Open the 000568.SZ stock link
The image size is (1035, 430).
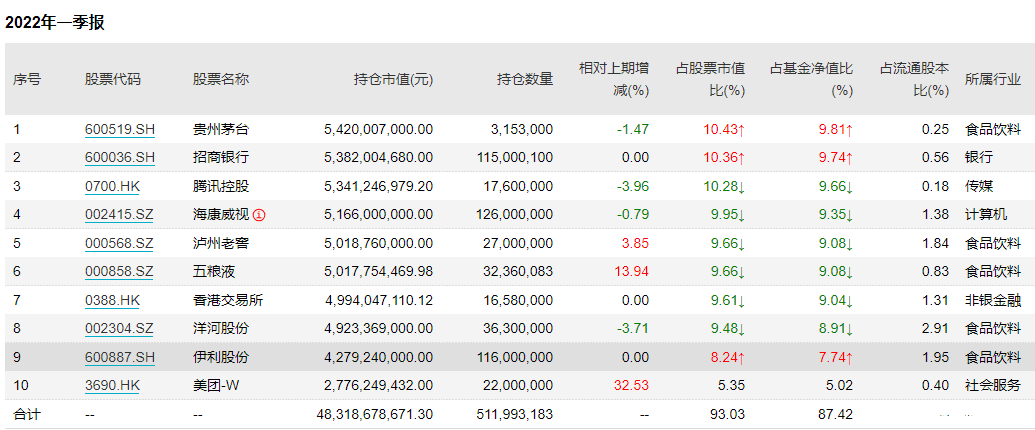pos(119,243)
